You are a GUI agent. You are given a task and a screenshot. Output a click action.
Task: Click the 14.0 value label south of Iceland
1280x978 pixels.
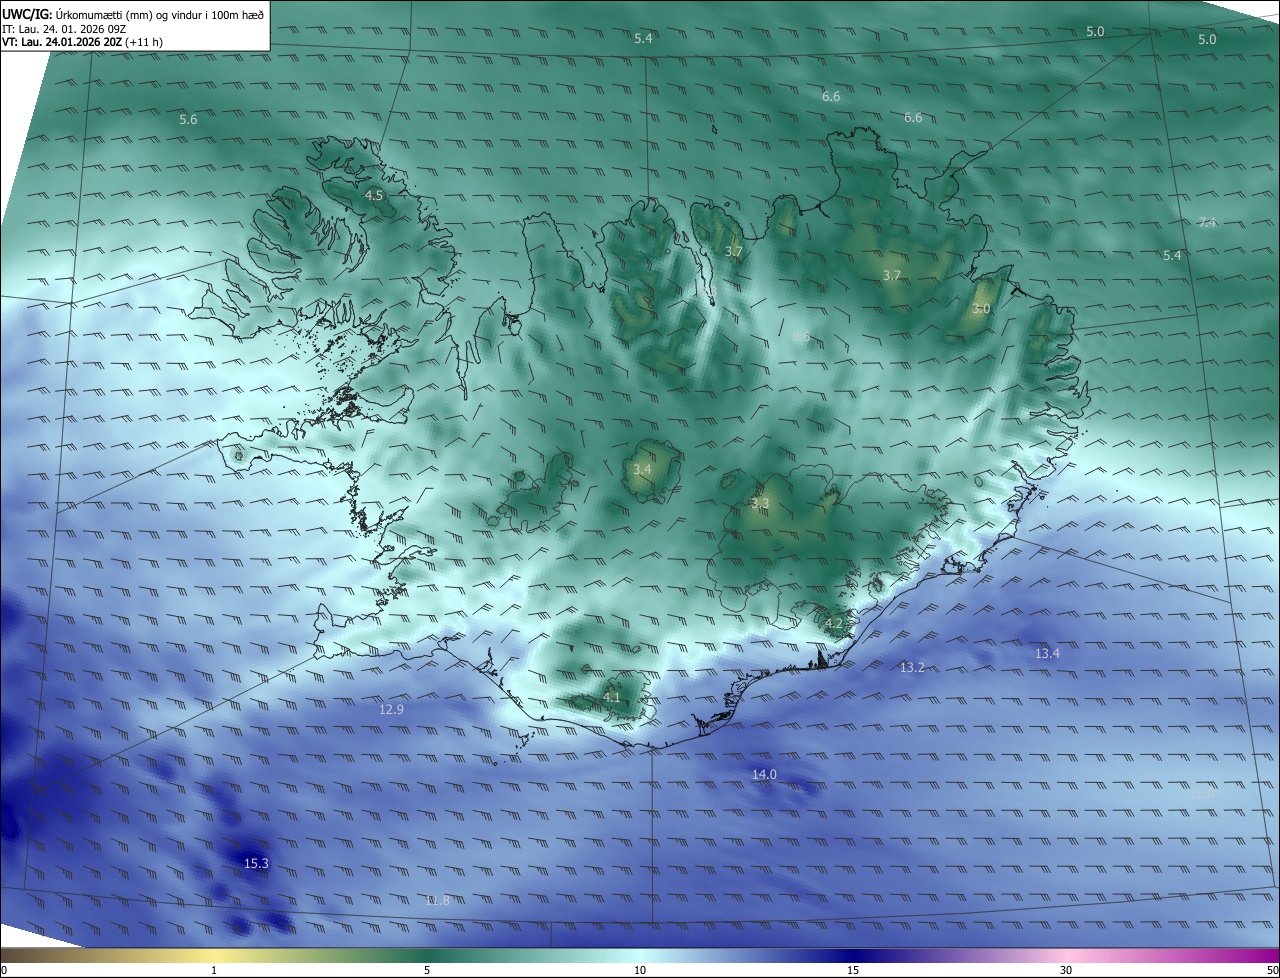[764, 775]
